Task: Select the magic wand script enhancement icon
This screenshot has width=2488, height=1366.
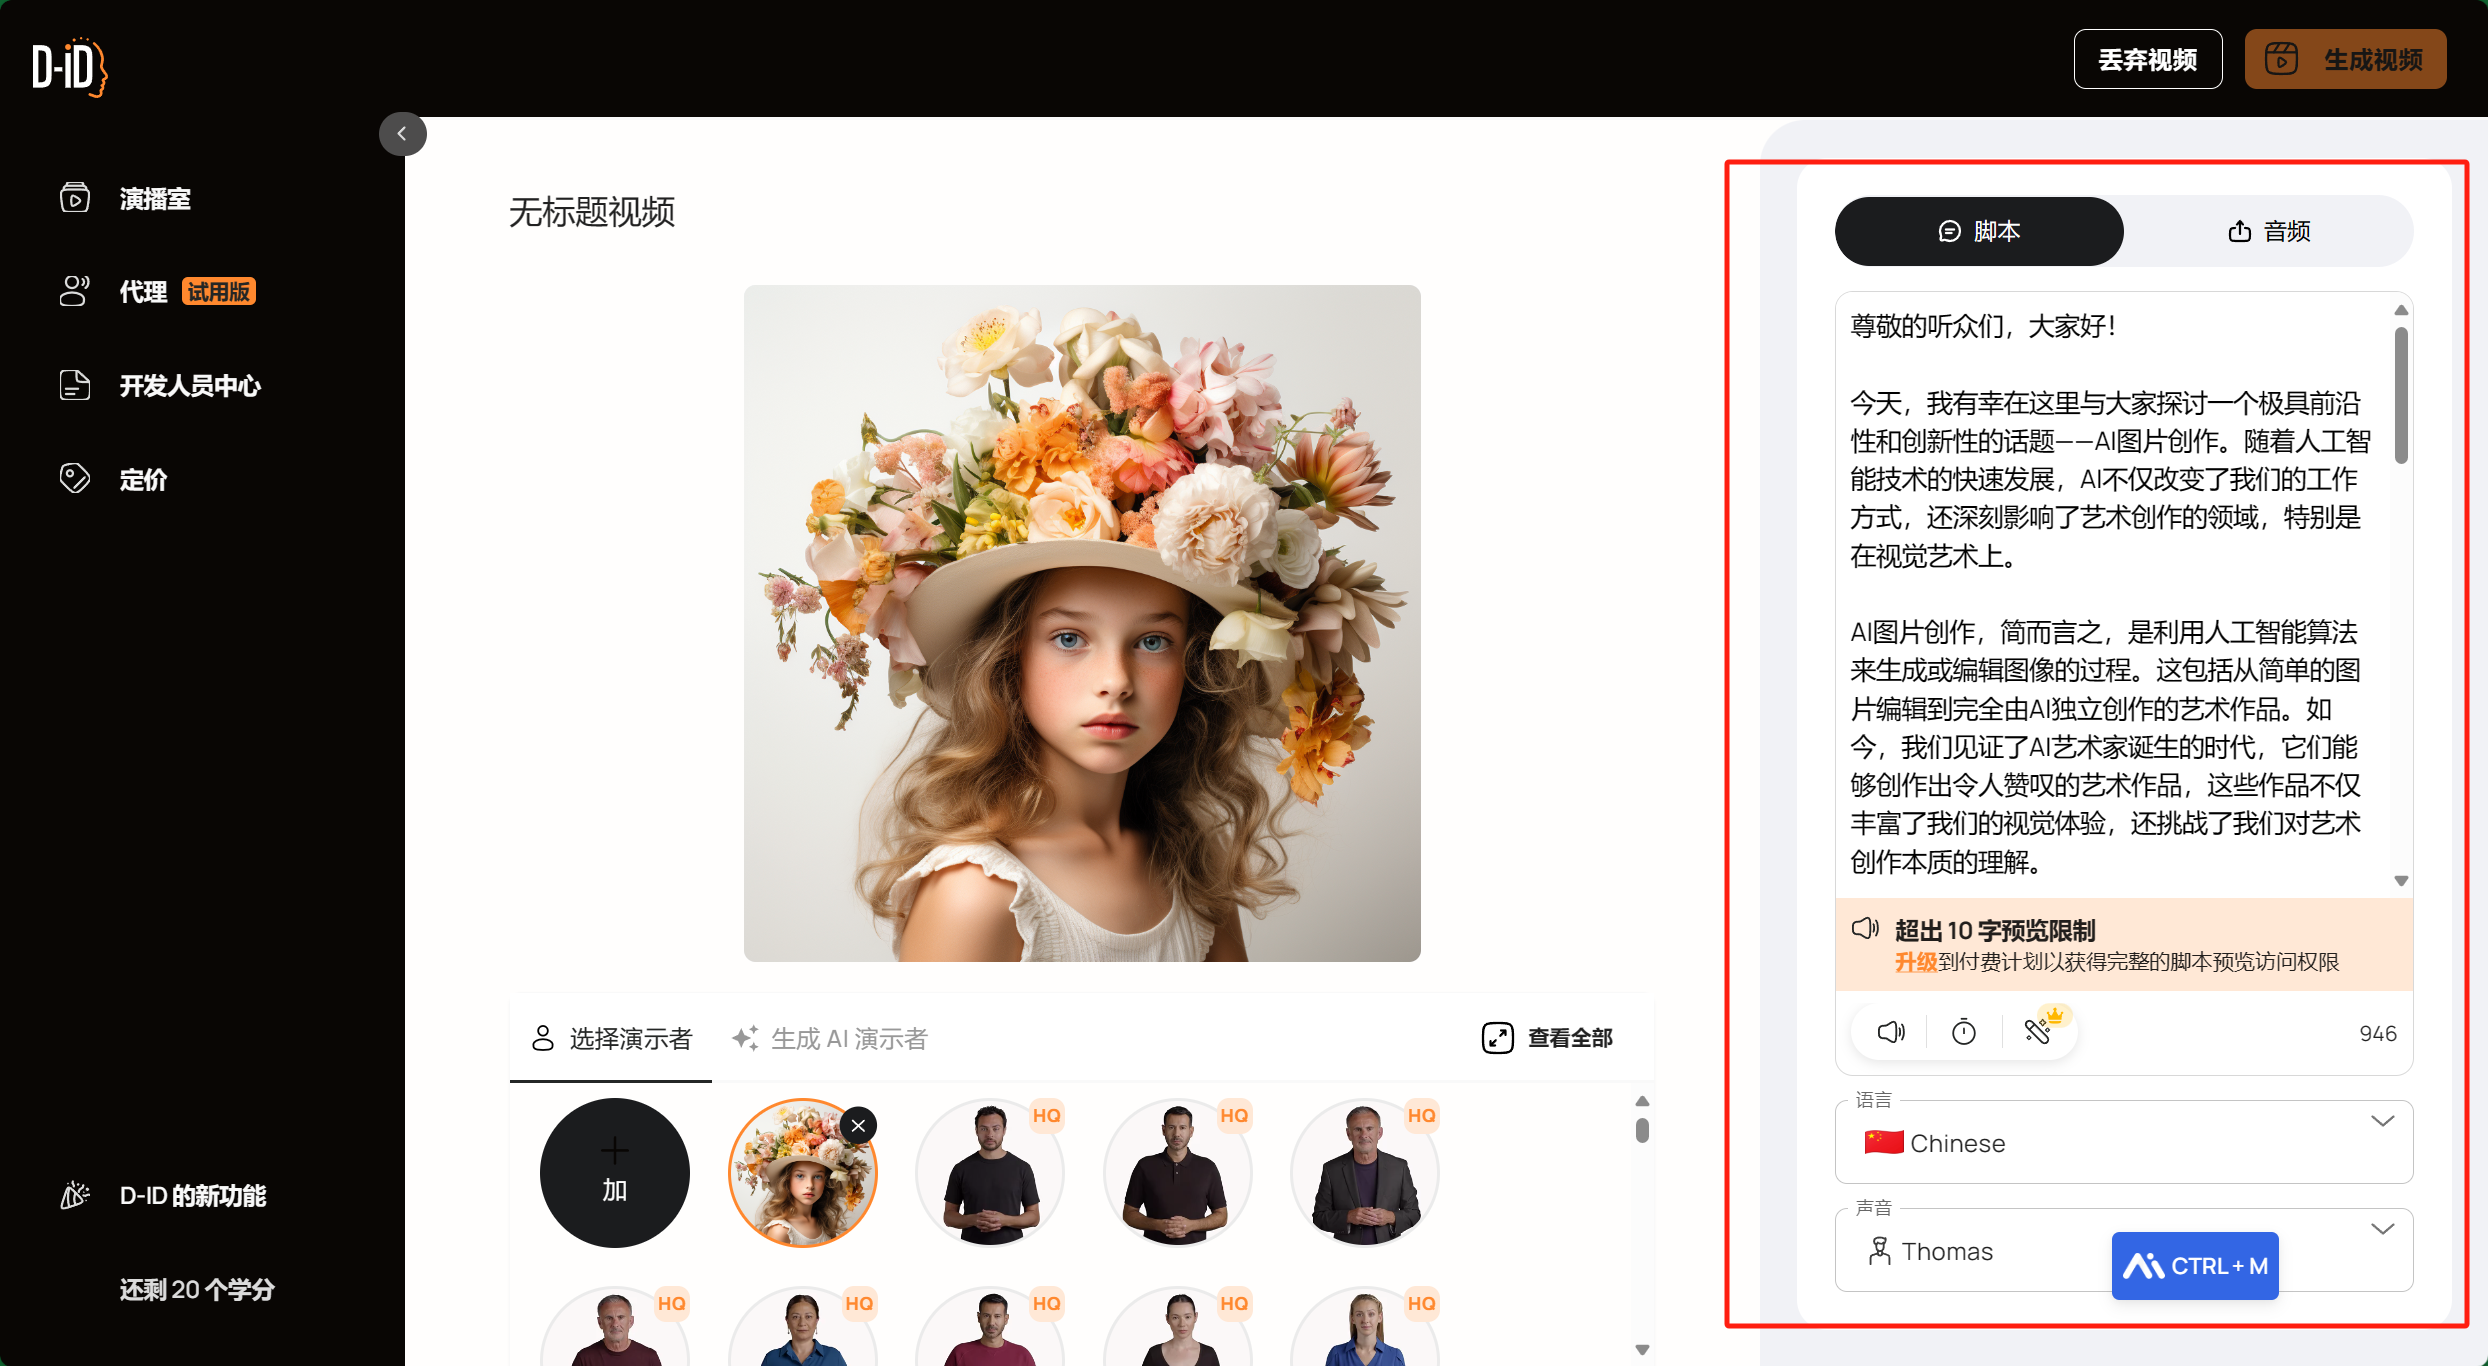Action: (x=2040, y=1031)
